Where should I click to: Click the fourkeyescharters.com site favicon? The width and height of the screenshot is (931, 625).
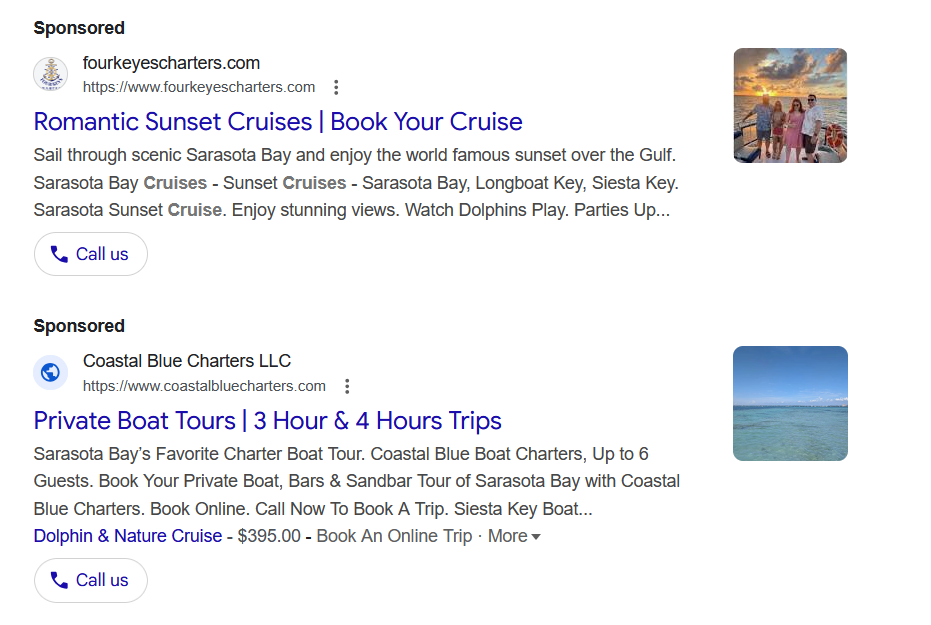(50, 74)
